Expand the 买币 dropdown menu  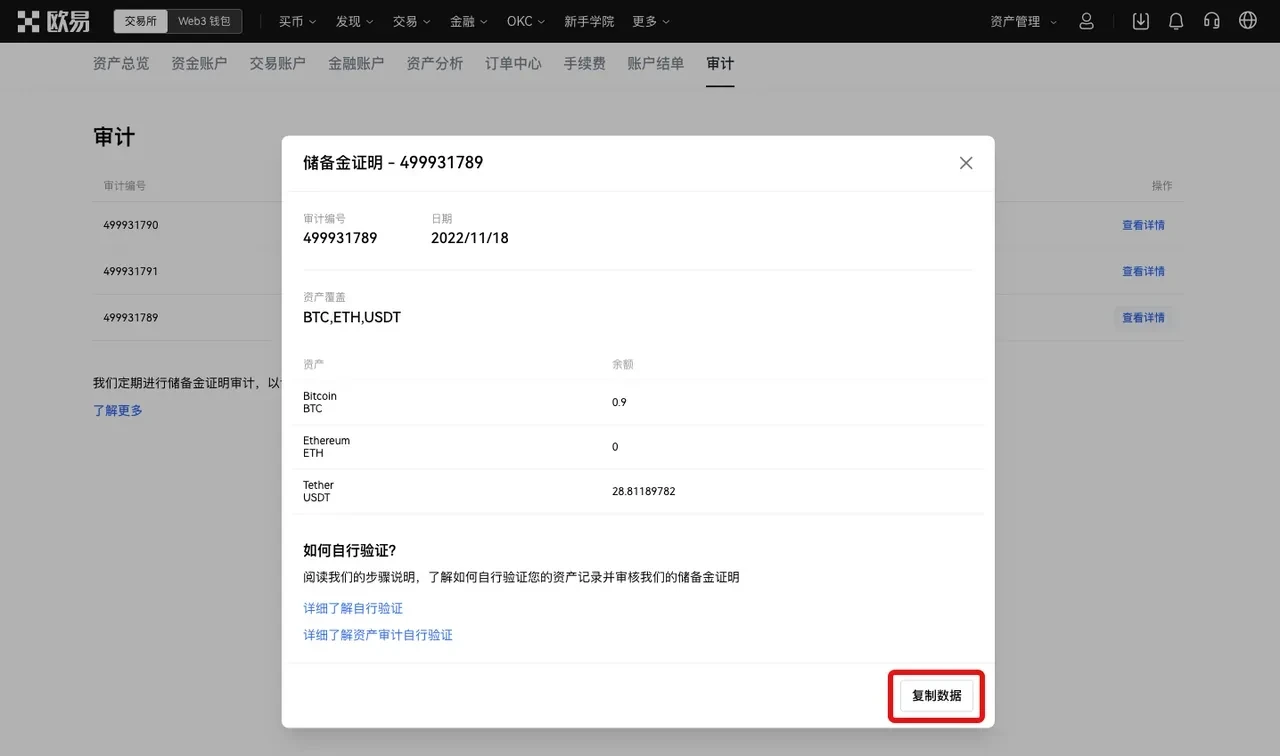297,21
